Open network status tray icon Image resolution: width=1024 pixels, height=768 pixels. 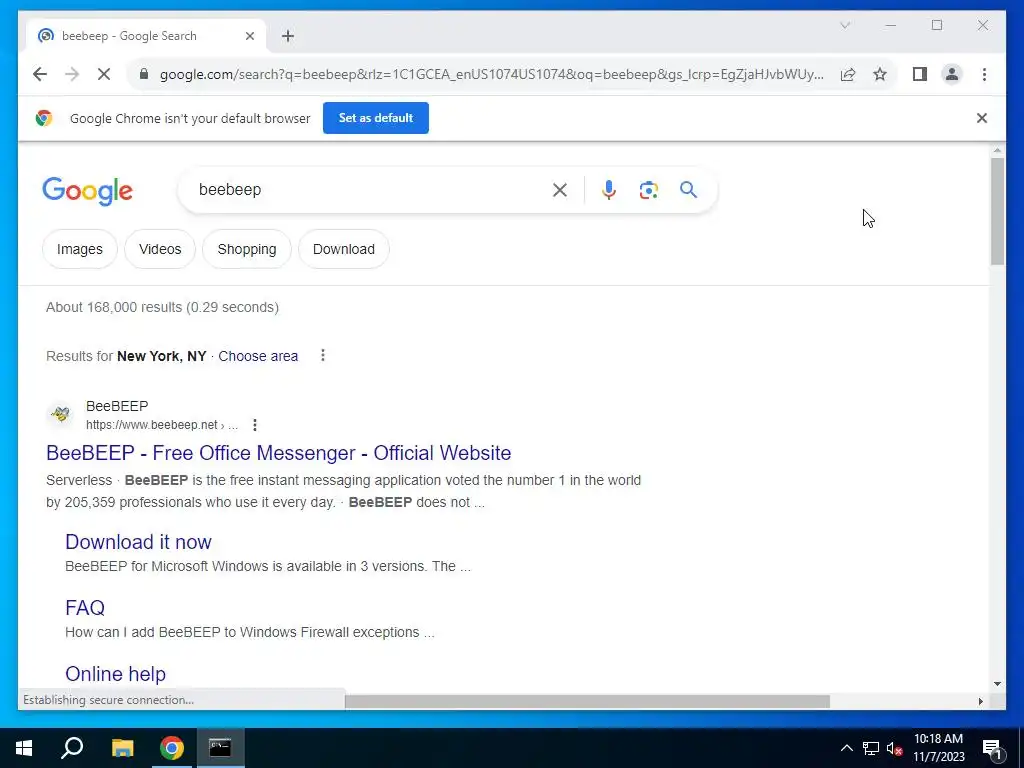tap(871, 748)
